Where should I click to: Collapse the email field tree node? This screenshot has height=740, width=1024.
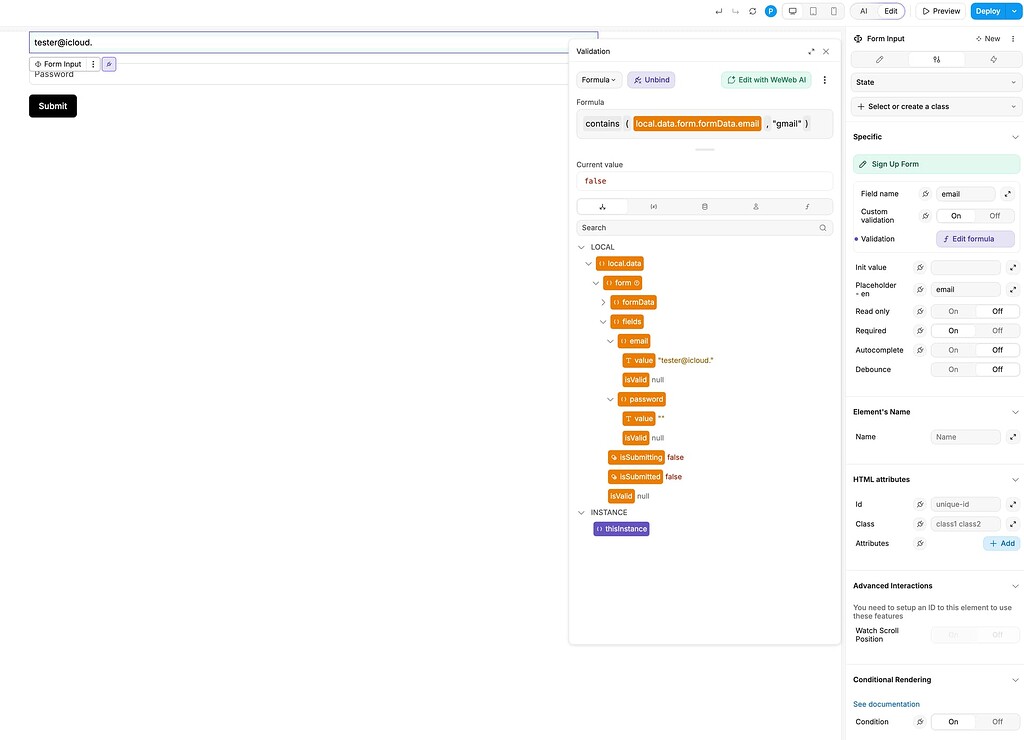point(610,340)
